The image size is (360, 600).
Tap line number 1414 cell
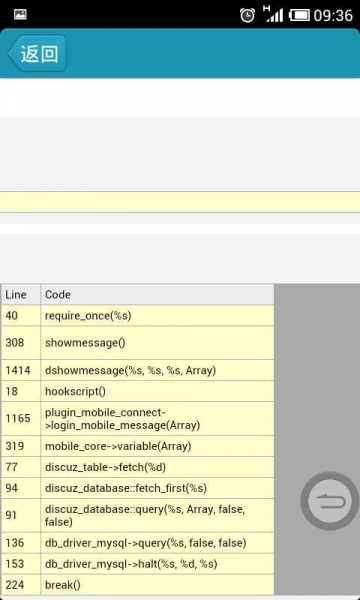pyautogui.click(x=21, y=370)
